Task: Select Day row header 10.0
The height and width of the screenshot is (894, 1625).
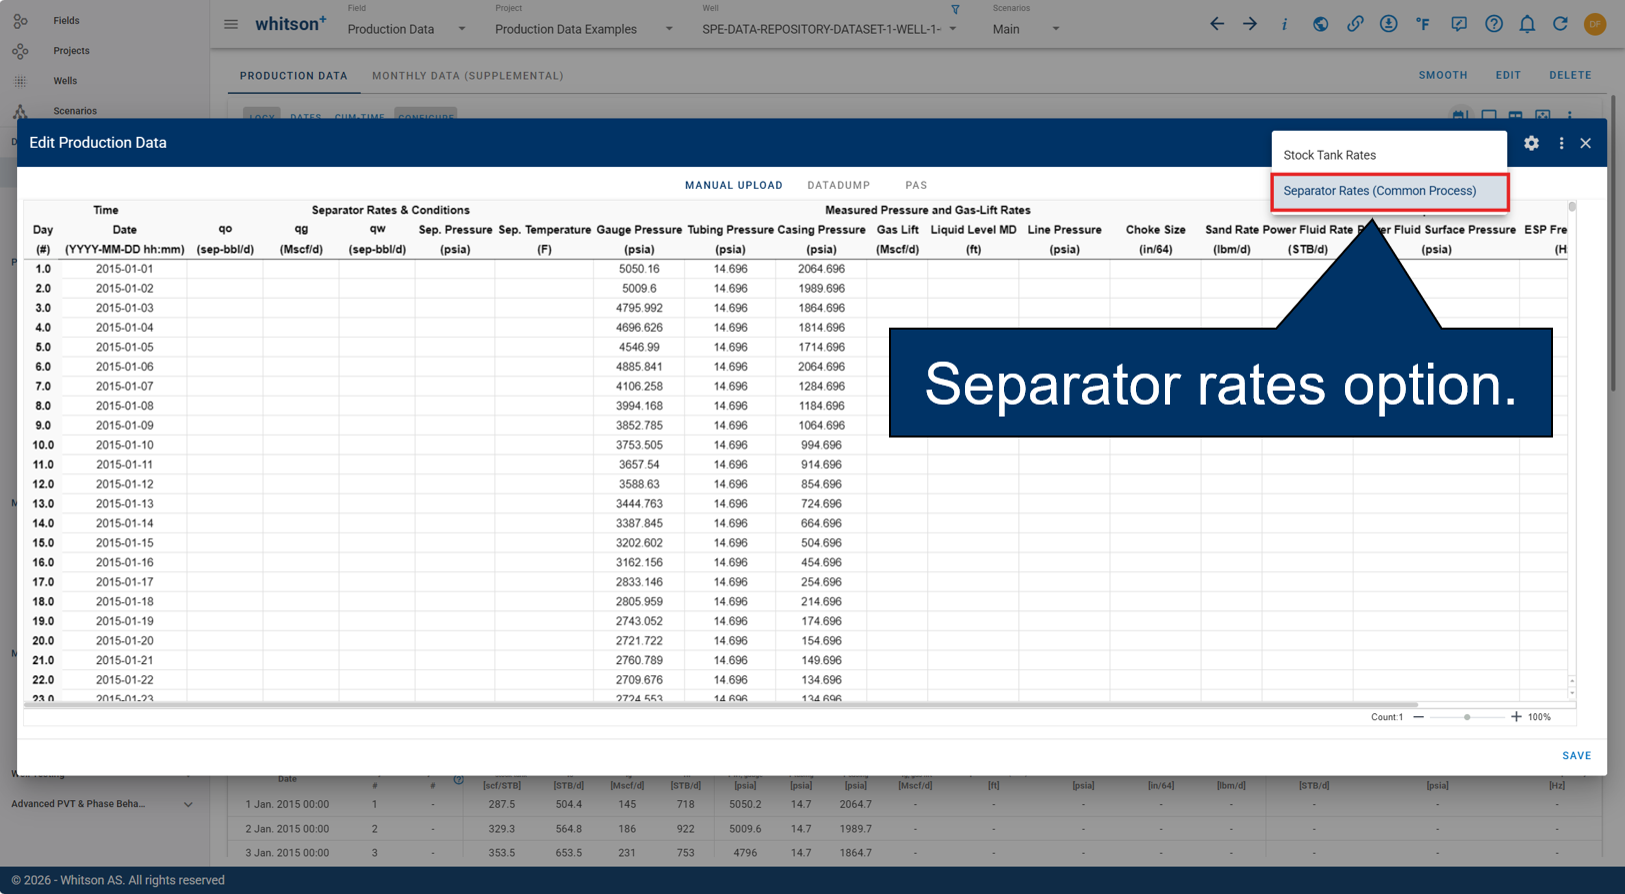Action: [43, 445]
